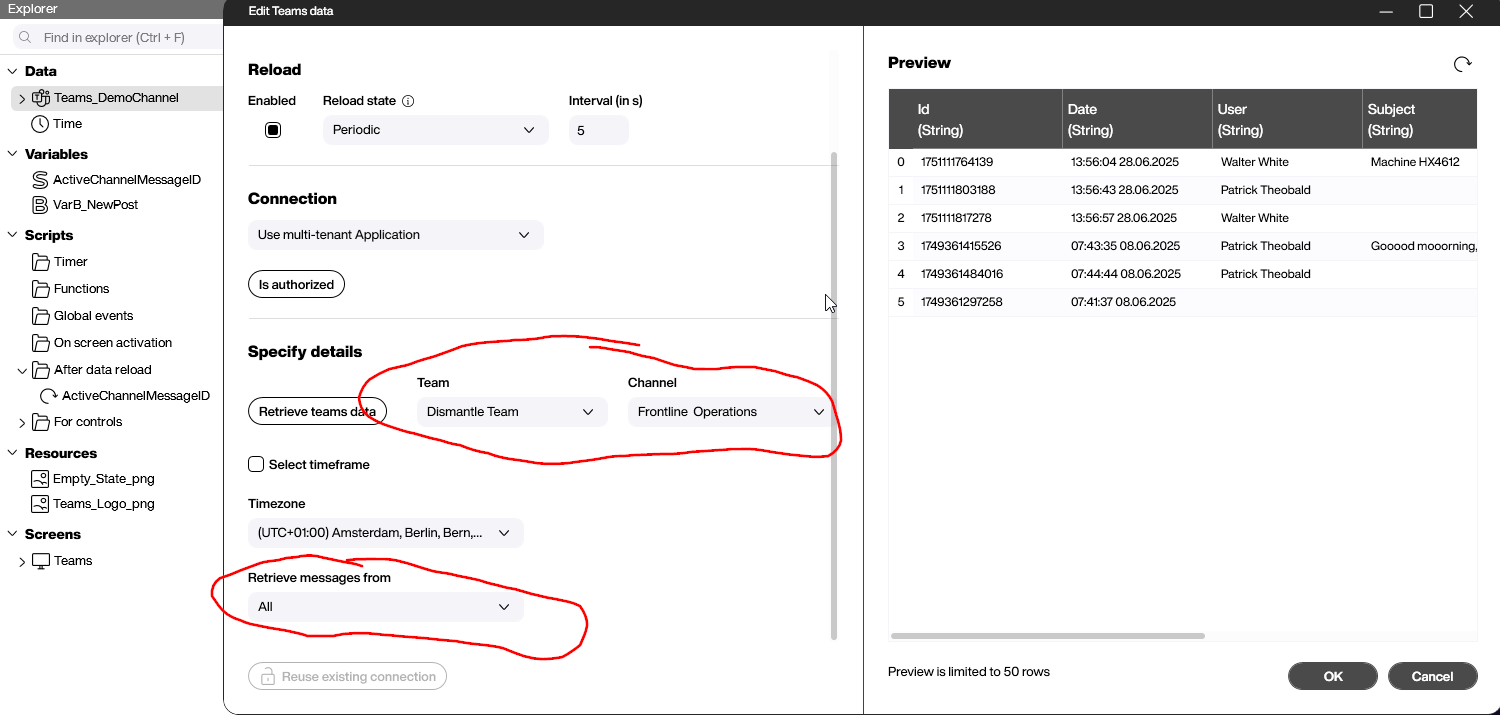Click the image icon for Empty_State_png
The width and height of the screenshot is (1500, 715).
coord(40,479)
